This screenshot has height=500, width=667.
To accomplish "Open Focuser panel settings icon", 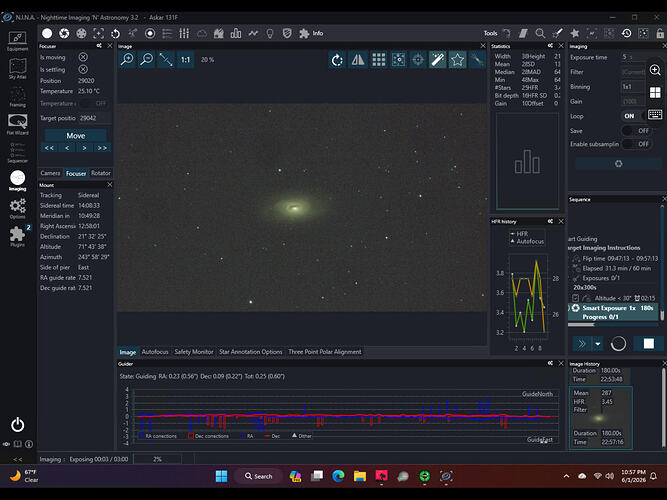I will click(99, 46).
